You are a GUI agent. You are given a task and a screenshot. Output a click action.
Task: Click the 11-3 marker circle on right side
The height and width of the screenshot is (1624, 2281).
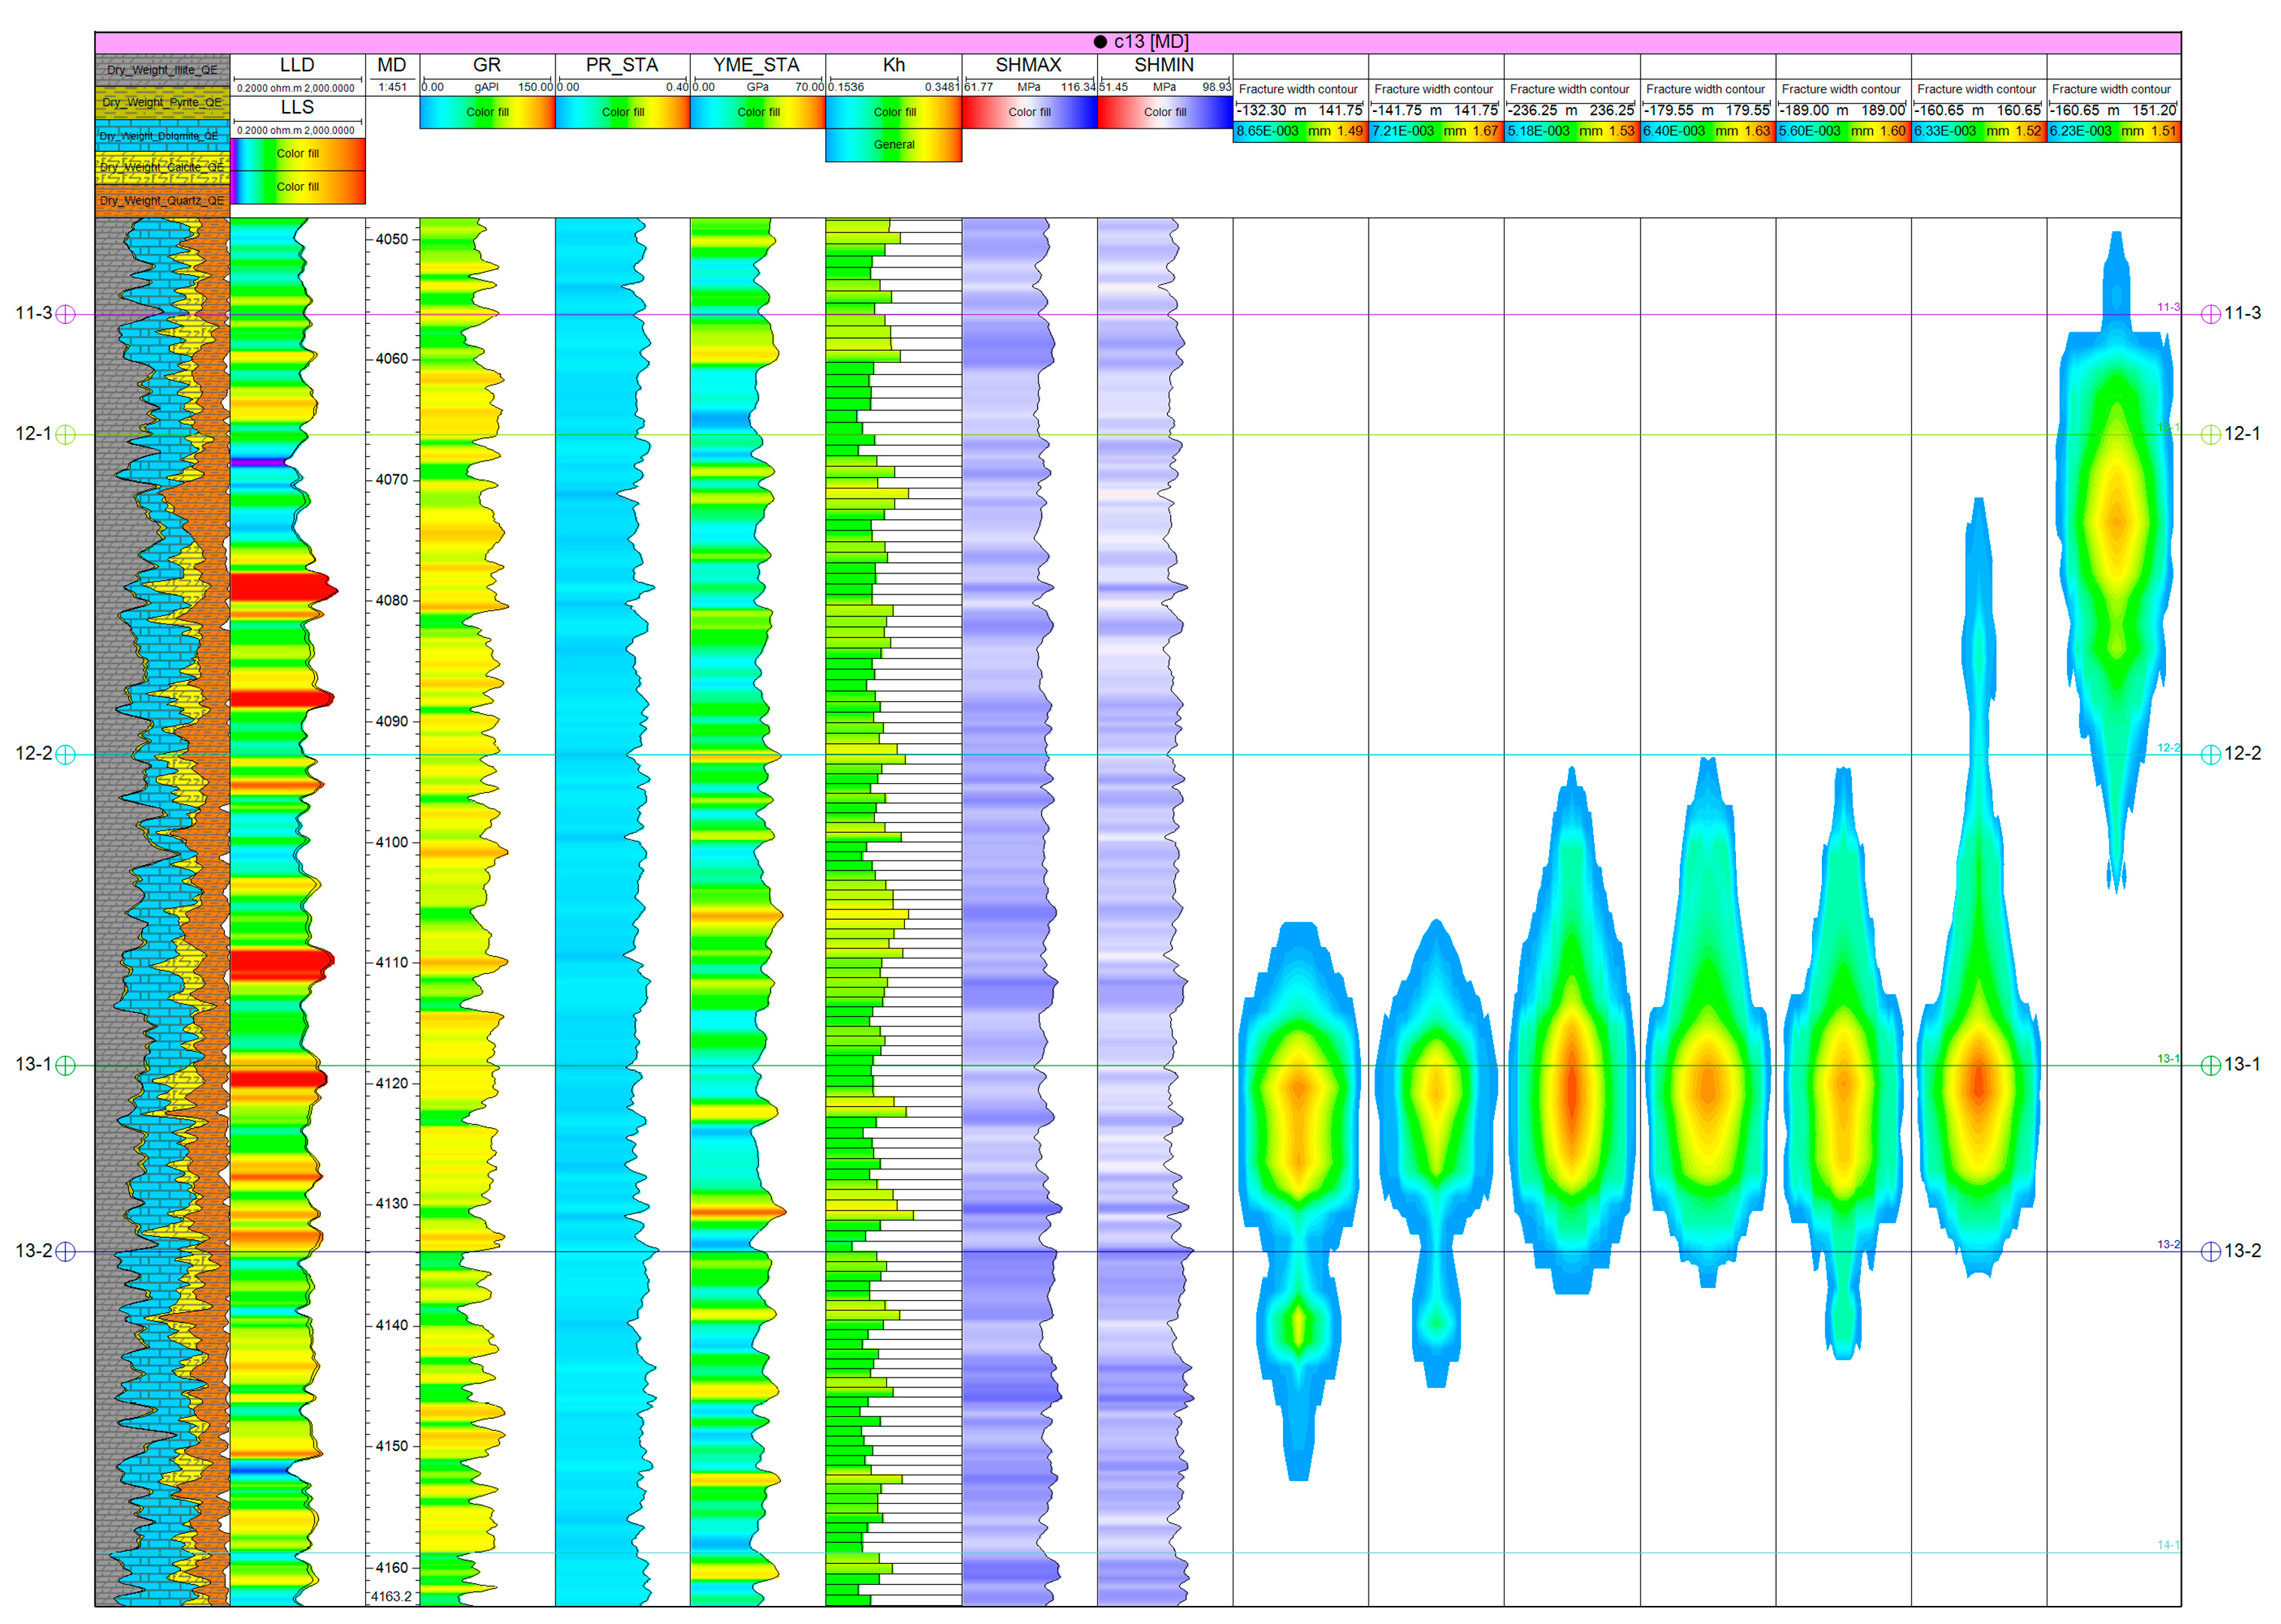[2211, 314]
